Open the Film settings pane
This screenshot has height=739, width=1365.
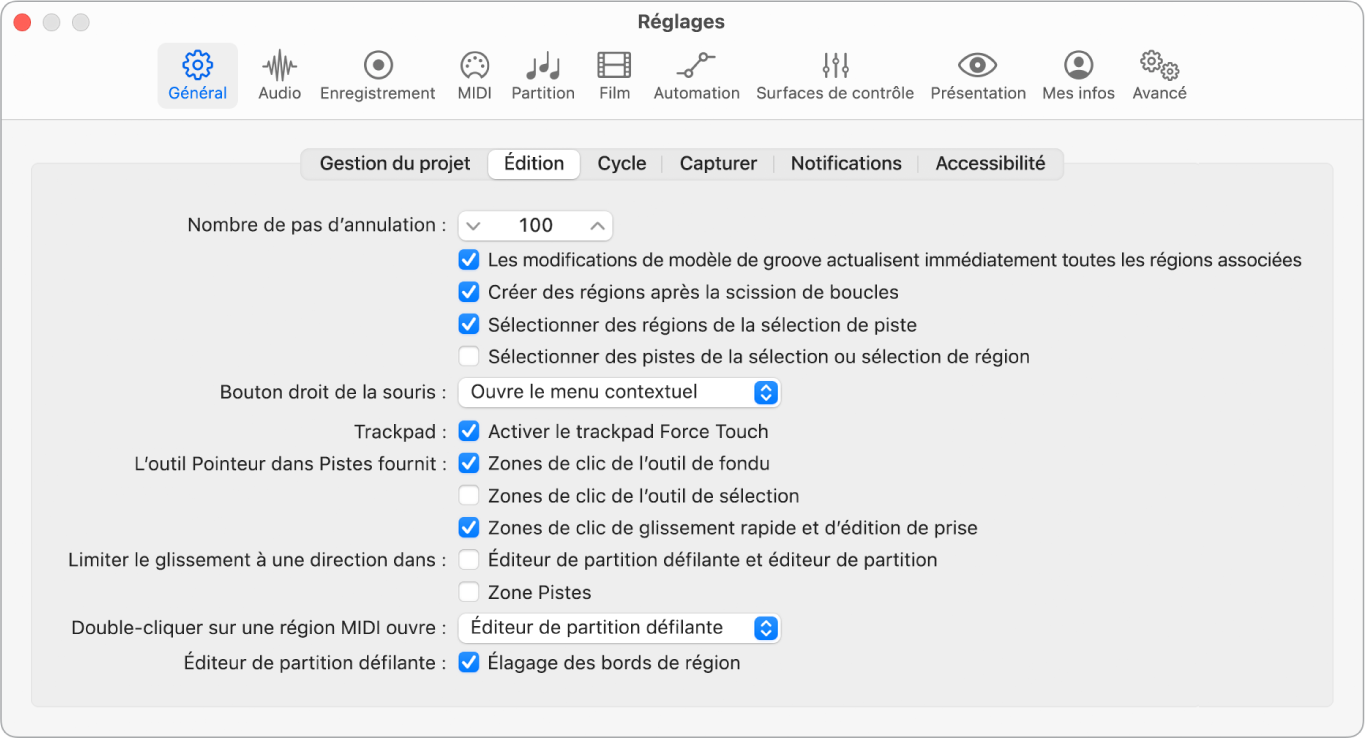pos(614,75)
